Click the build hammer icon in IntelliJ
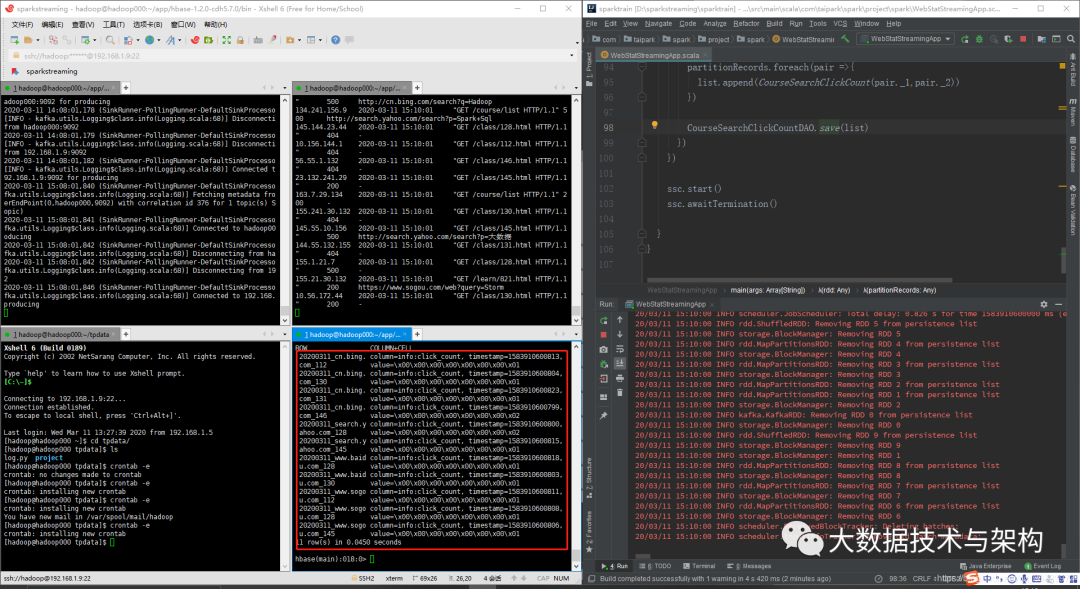This screenshot has width=1080, height=589. pos(846,39)
